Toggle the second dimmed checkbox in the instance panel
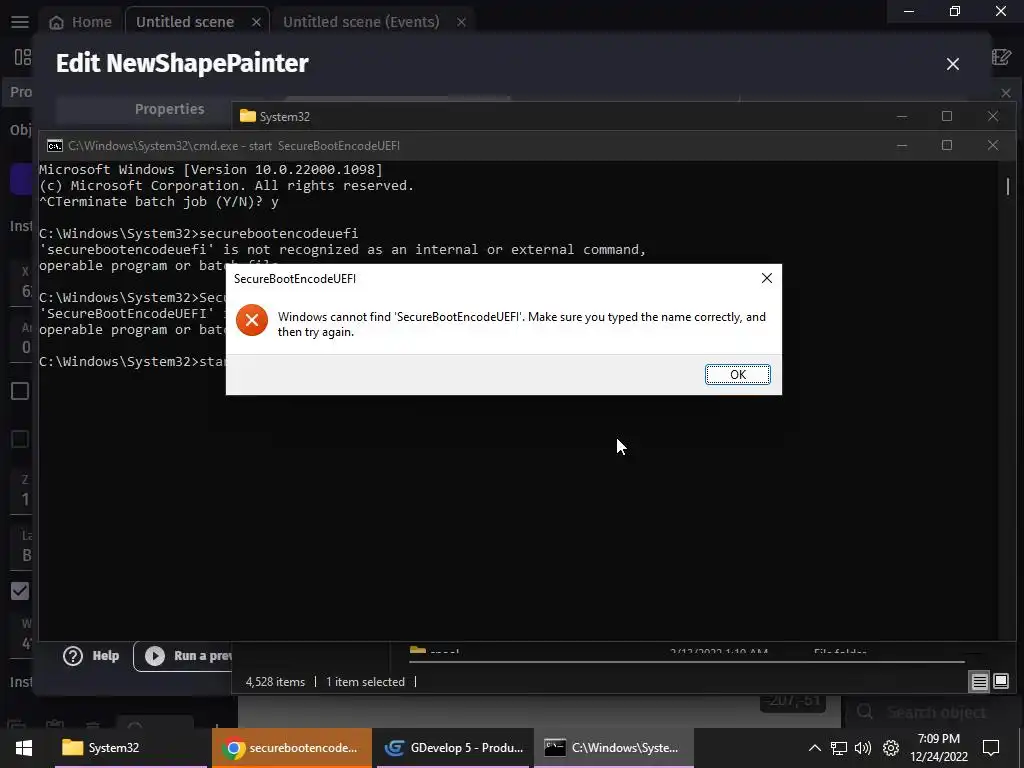Viewport: 1024px width, 768px height. (x=20, y=440)
